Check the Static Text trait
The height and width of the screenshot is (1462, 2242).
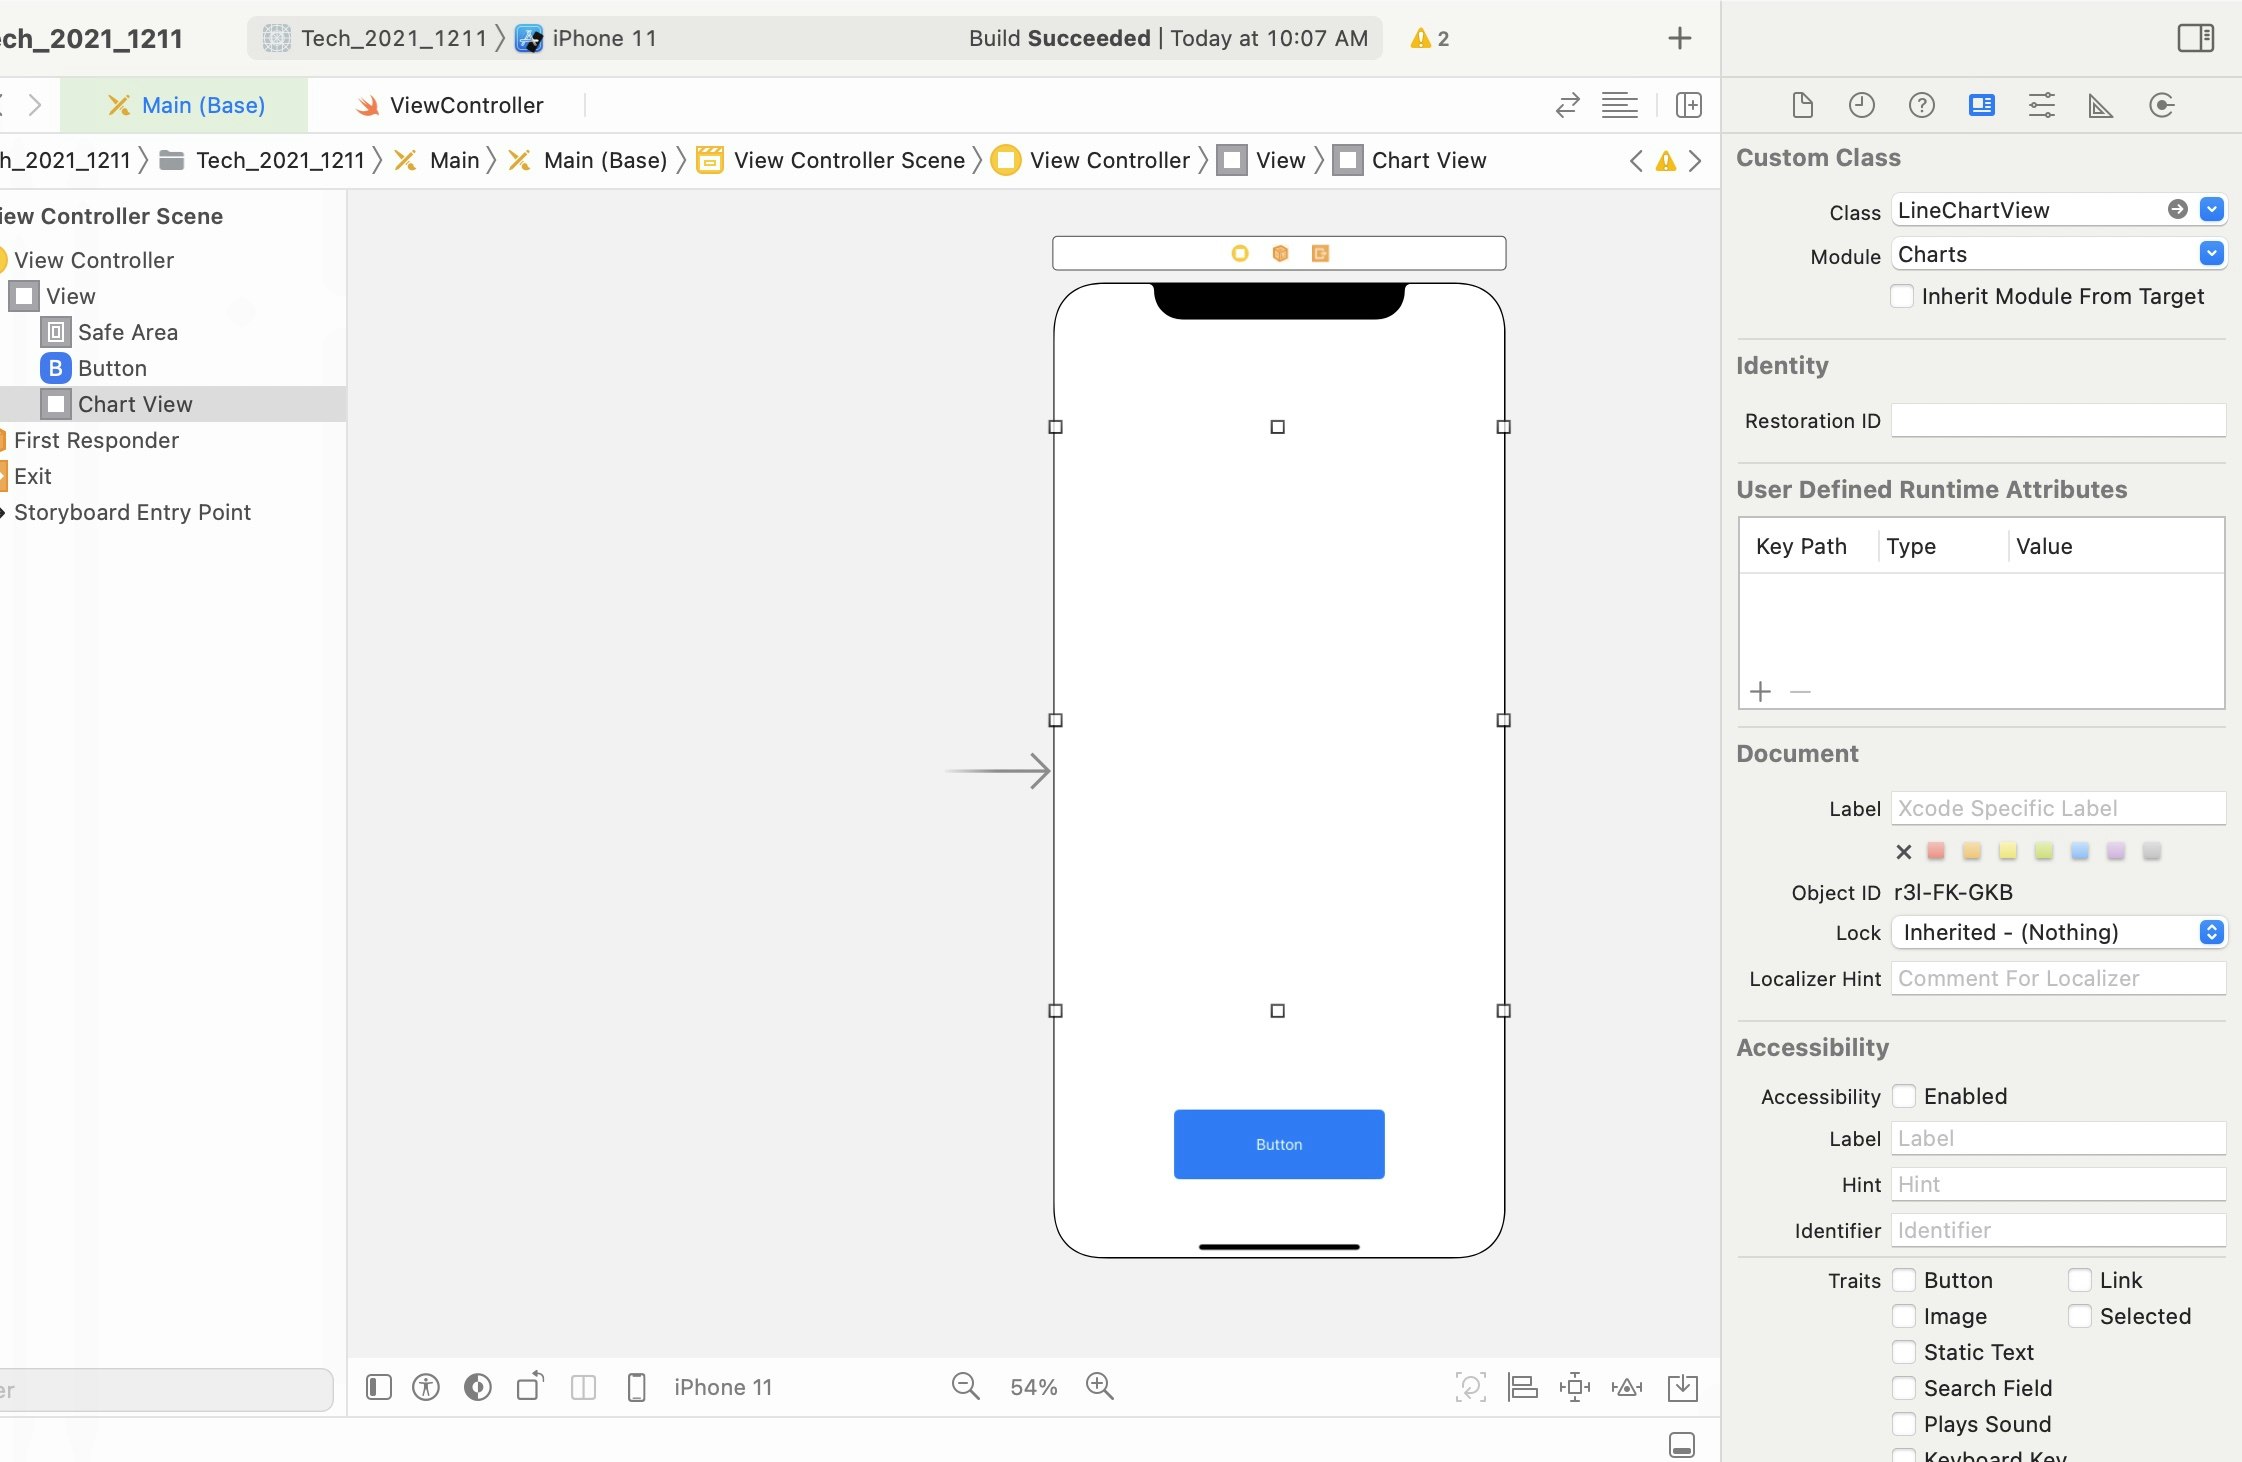[x=1904, y=1352]
